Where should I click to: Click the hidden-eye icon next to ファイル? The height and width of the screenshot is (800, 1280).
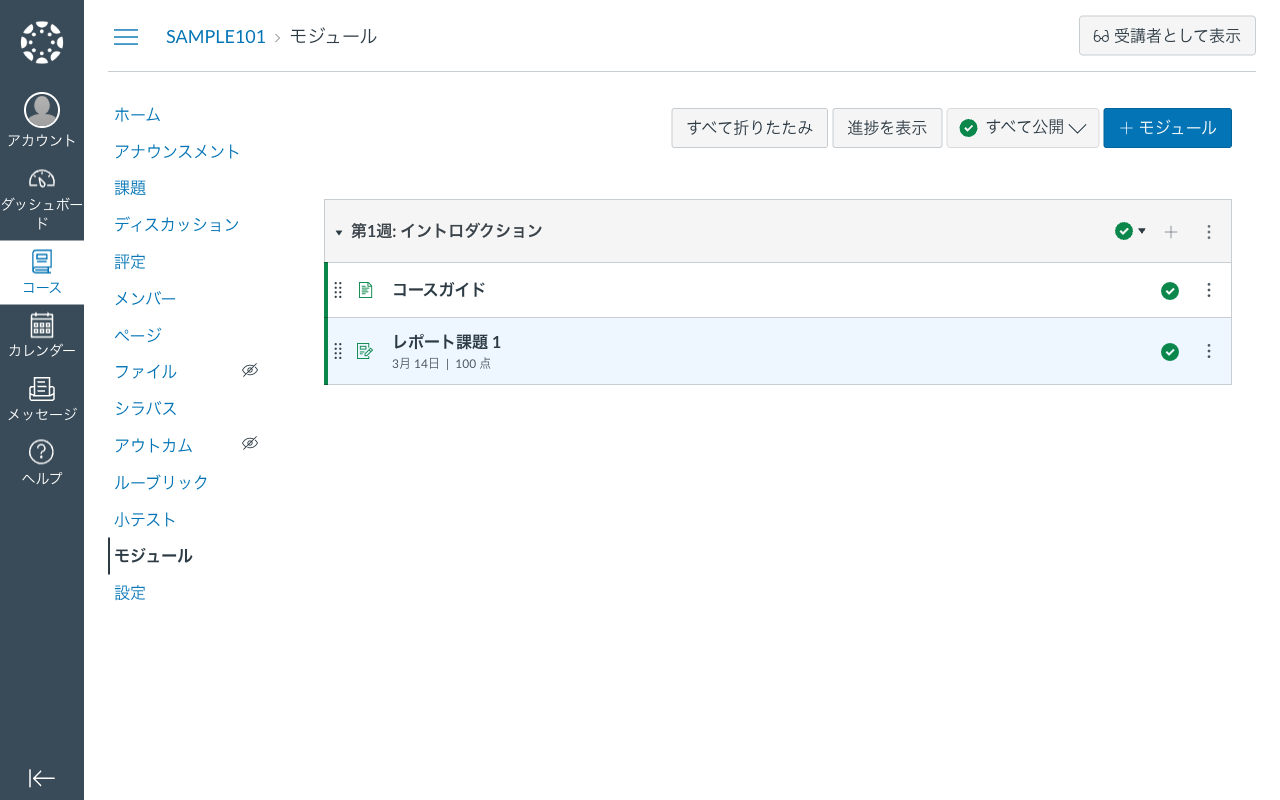249,369
